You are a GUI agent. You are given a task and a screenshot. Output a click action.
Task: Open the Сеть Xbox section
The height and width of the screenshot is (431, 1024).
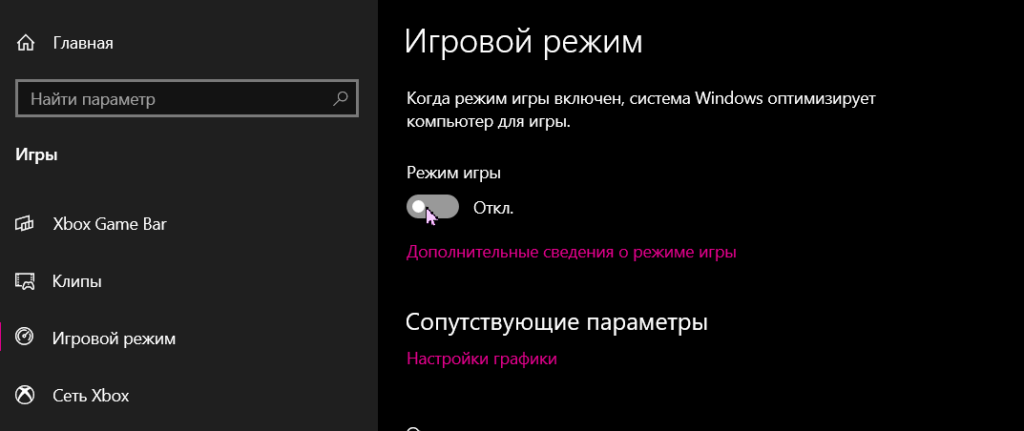tap(90, 395)
